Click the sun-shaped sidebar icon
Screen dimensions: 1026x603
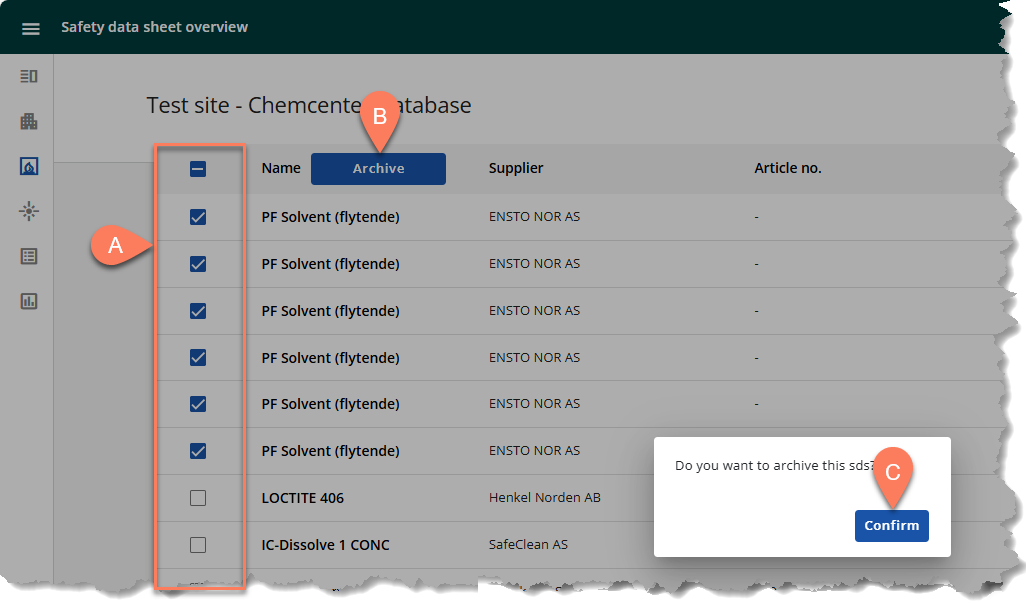click(29, 211)
